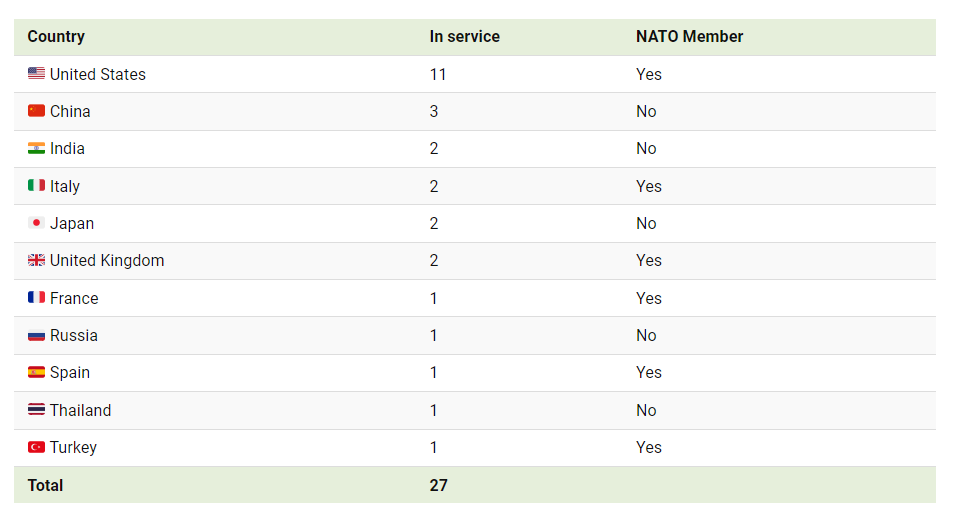
Task: Open the United Kingdom country link
Action: [107, 261]
